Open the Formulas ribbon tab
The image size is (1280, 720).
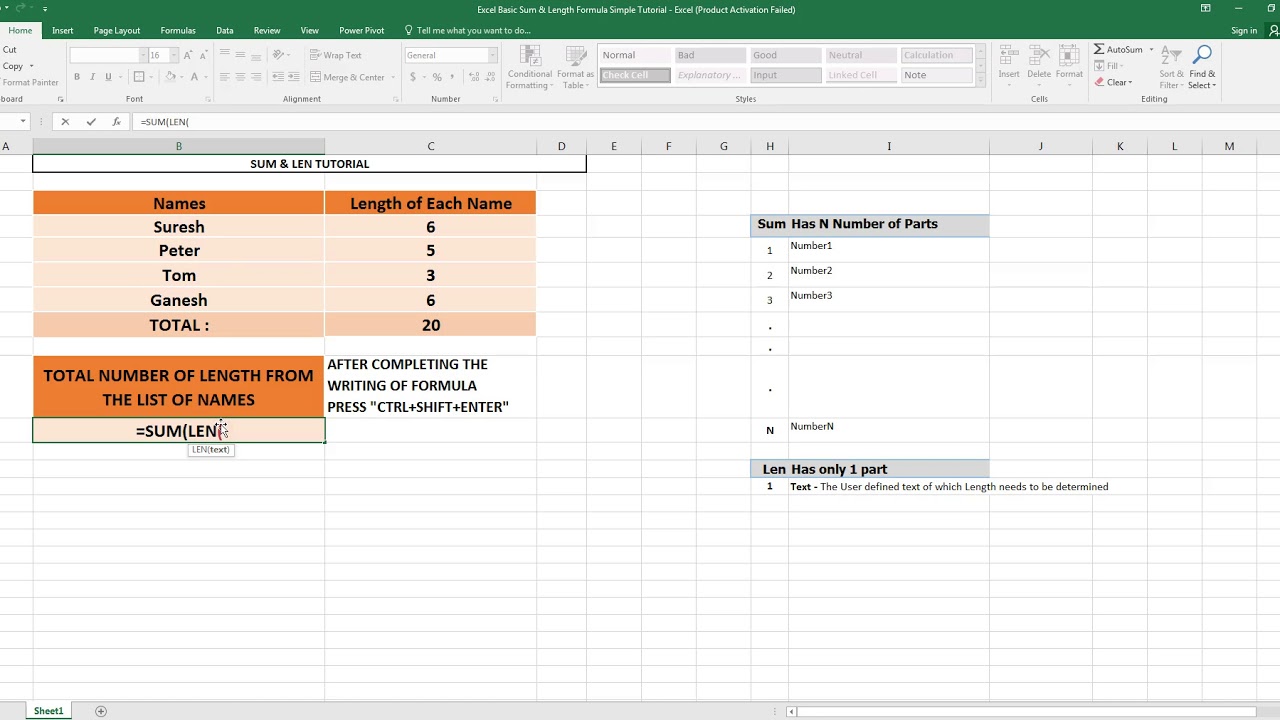[178, 30]
